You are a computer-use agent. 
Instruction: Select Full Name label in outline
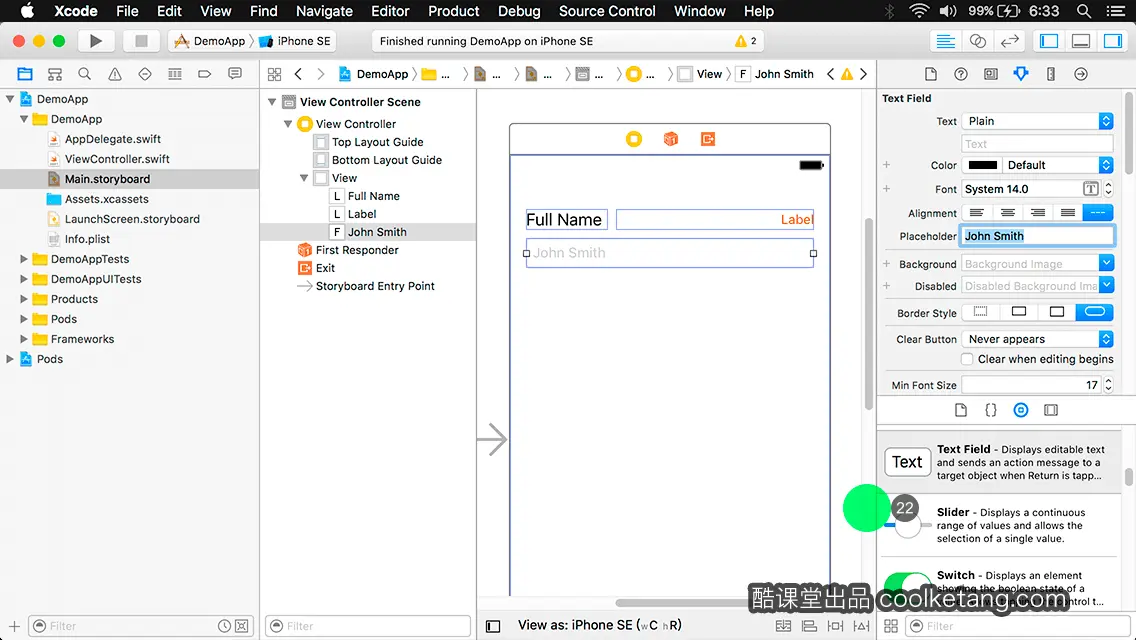tap(373, 196)
